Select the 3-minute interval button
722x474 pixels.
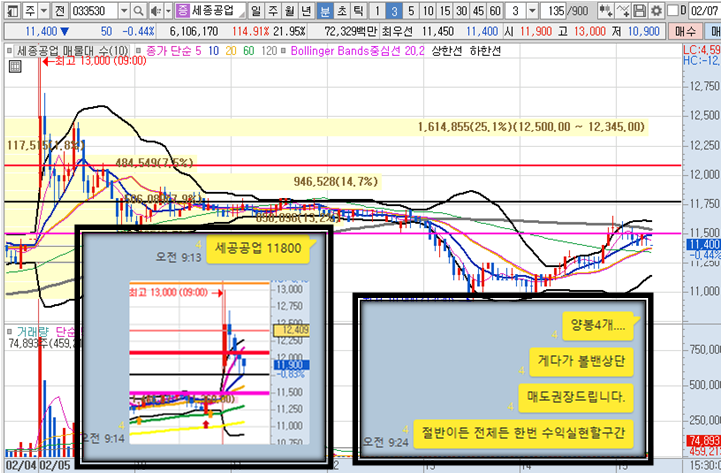pyautogui.click(x=394, y=10)
